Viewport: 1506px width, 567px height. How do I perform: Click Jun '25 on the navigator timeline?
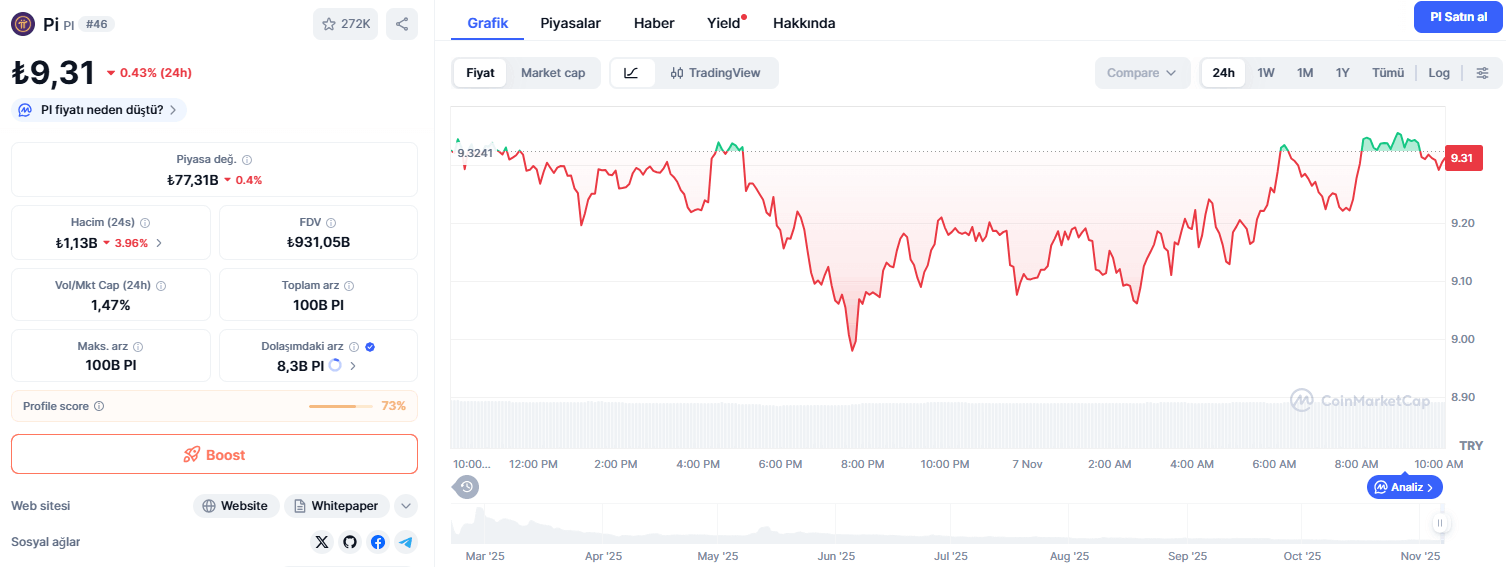pos(836,556)
